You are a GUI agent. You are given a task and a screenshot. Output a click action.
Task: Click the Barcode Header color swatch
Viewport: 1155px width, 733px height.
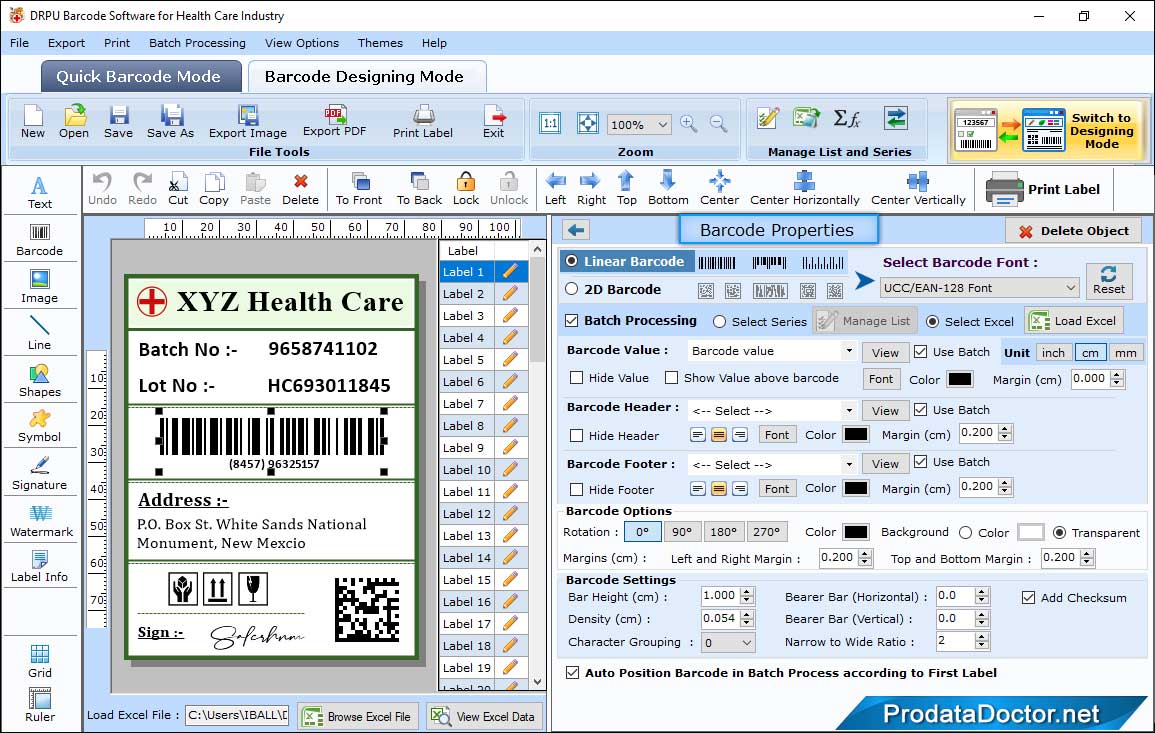(855, 435)
